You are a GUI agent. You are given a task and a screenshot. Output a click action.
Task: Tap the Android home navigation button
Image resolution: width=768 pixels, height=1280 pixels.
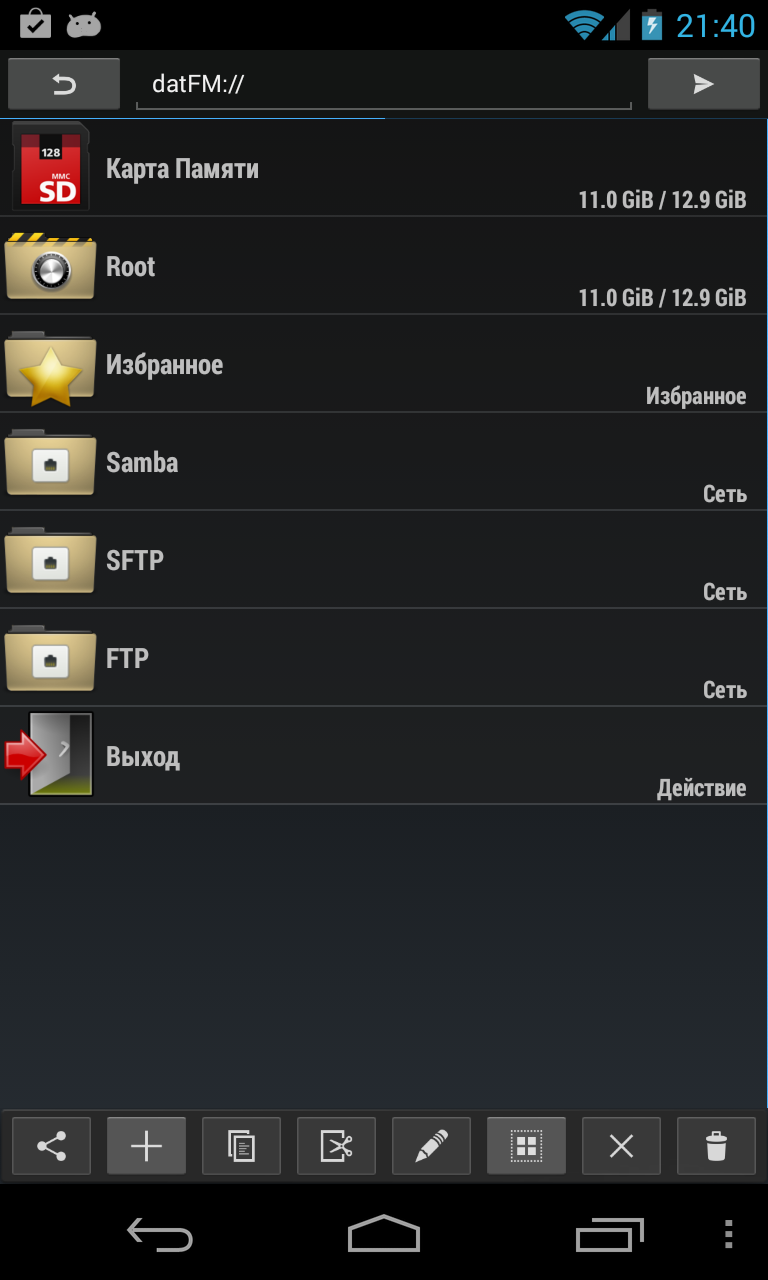pos(384,1234)
